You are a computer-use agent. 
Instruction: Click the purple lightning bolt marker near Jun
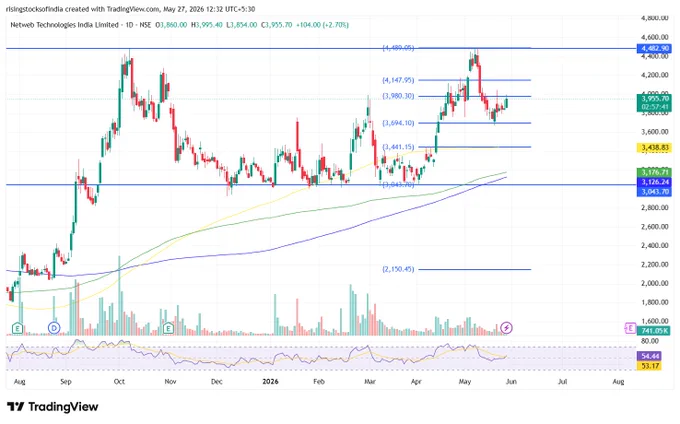click(x=507, y=328)
